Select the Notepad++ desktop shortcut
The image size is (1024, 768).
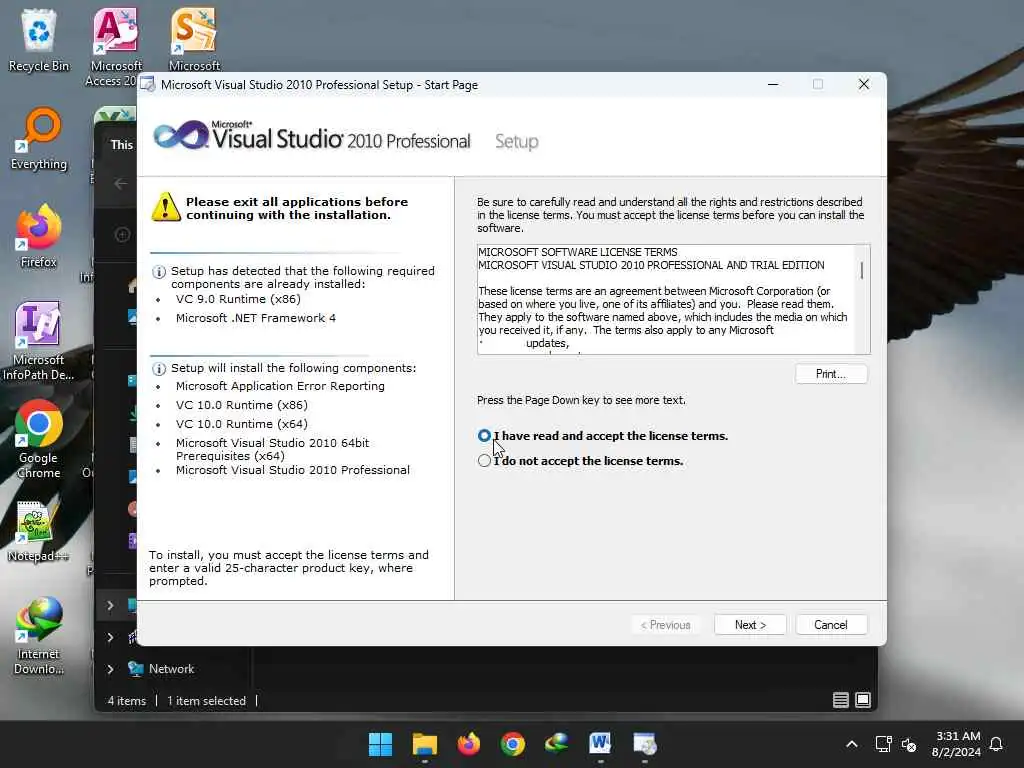pyautogui.click(x=39, y=530)
